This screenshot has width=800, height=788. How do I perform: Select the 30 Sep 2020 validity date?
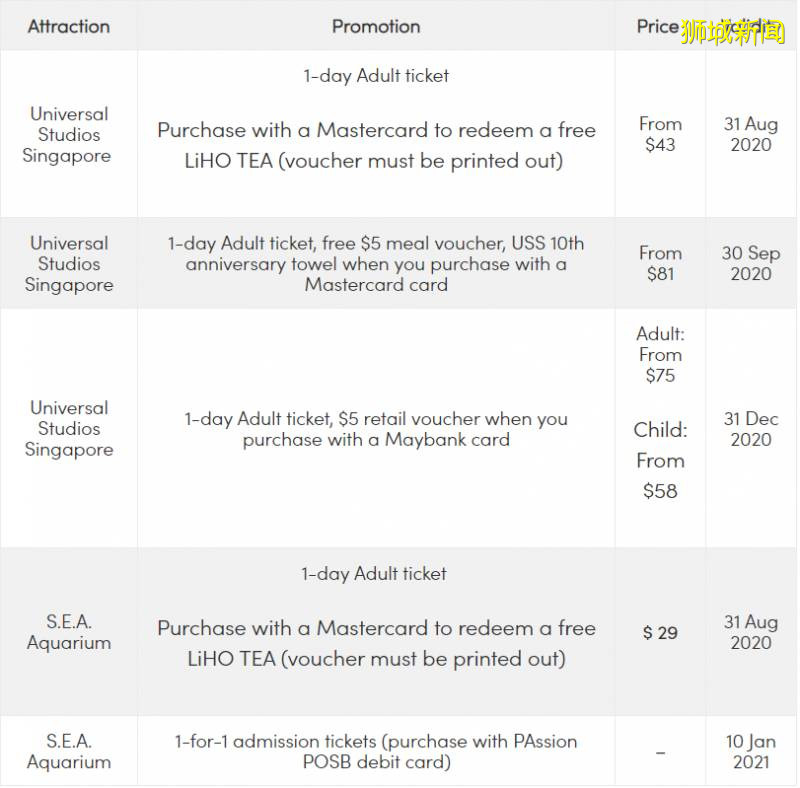(750, 263)
